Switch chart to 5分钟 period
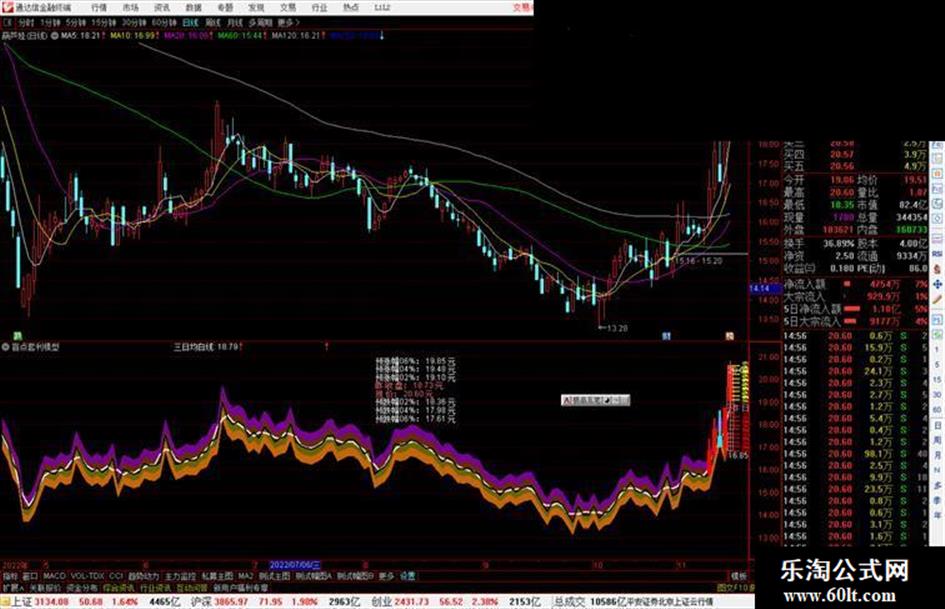 (76, 22)
